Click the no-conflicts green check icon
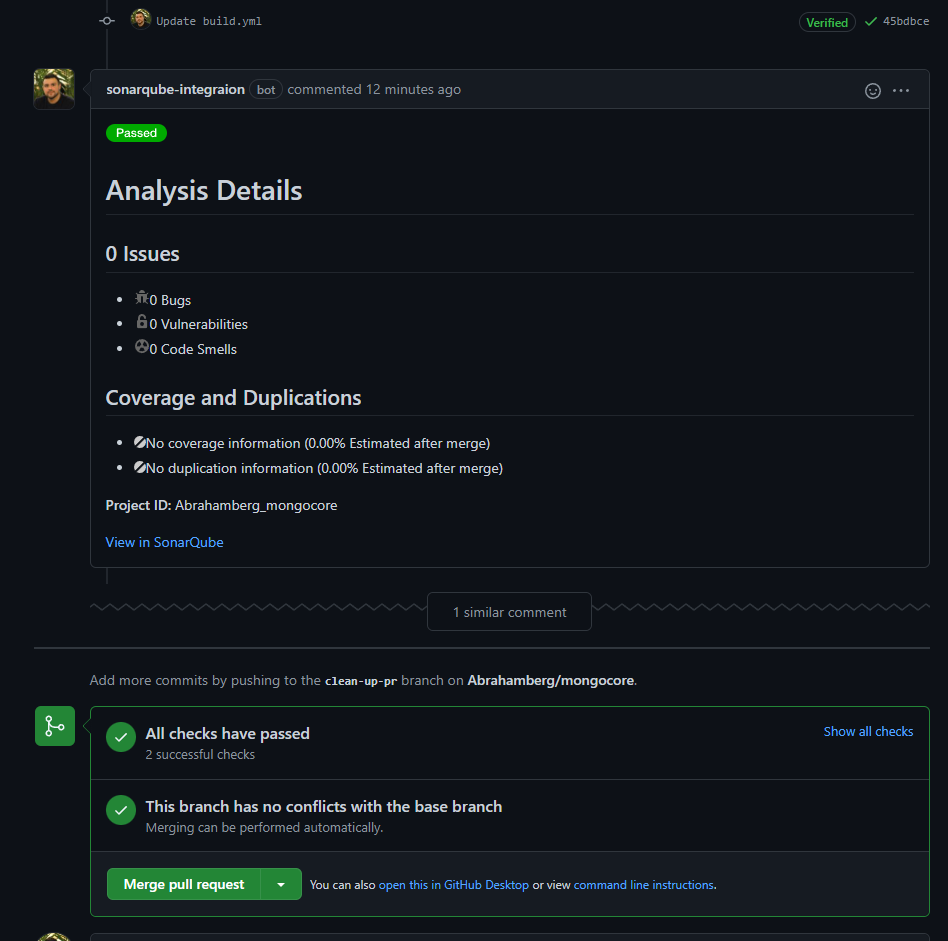Image resolution: width=948 pixels, height=941 pixels. click(x=121, y=810)
